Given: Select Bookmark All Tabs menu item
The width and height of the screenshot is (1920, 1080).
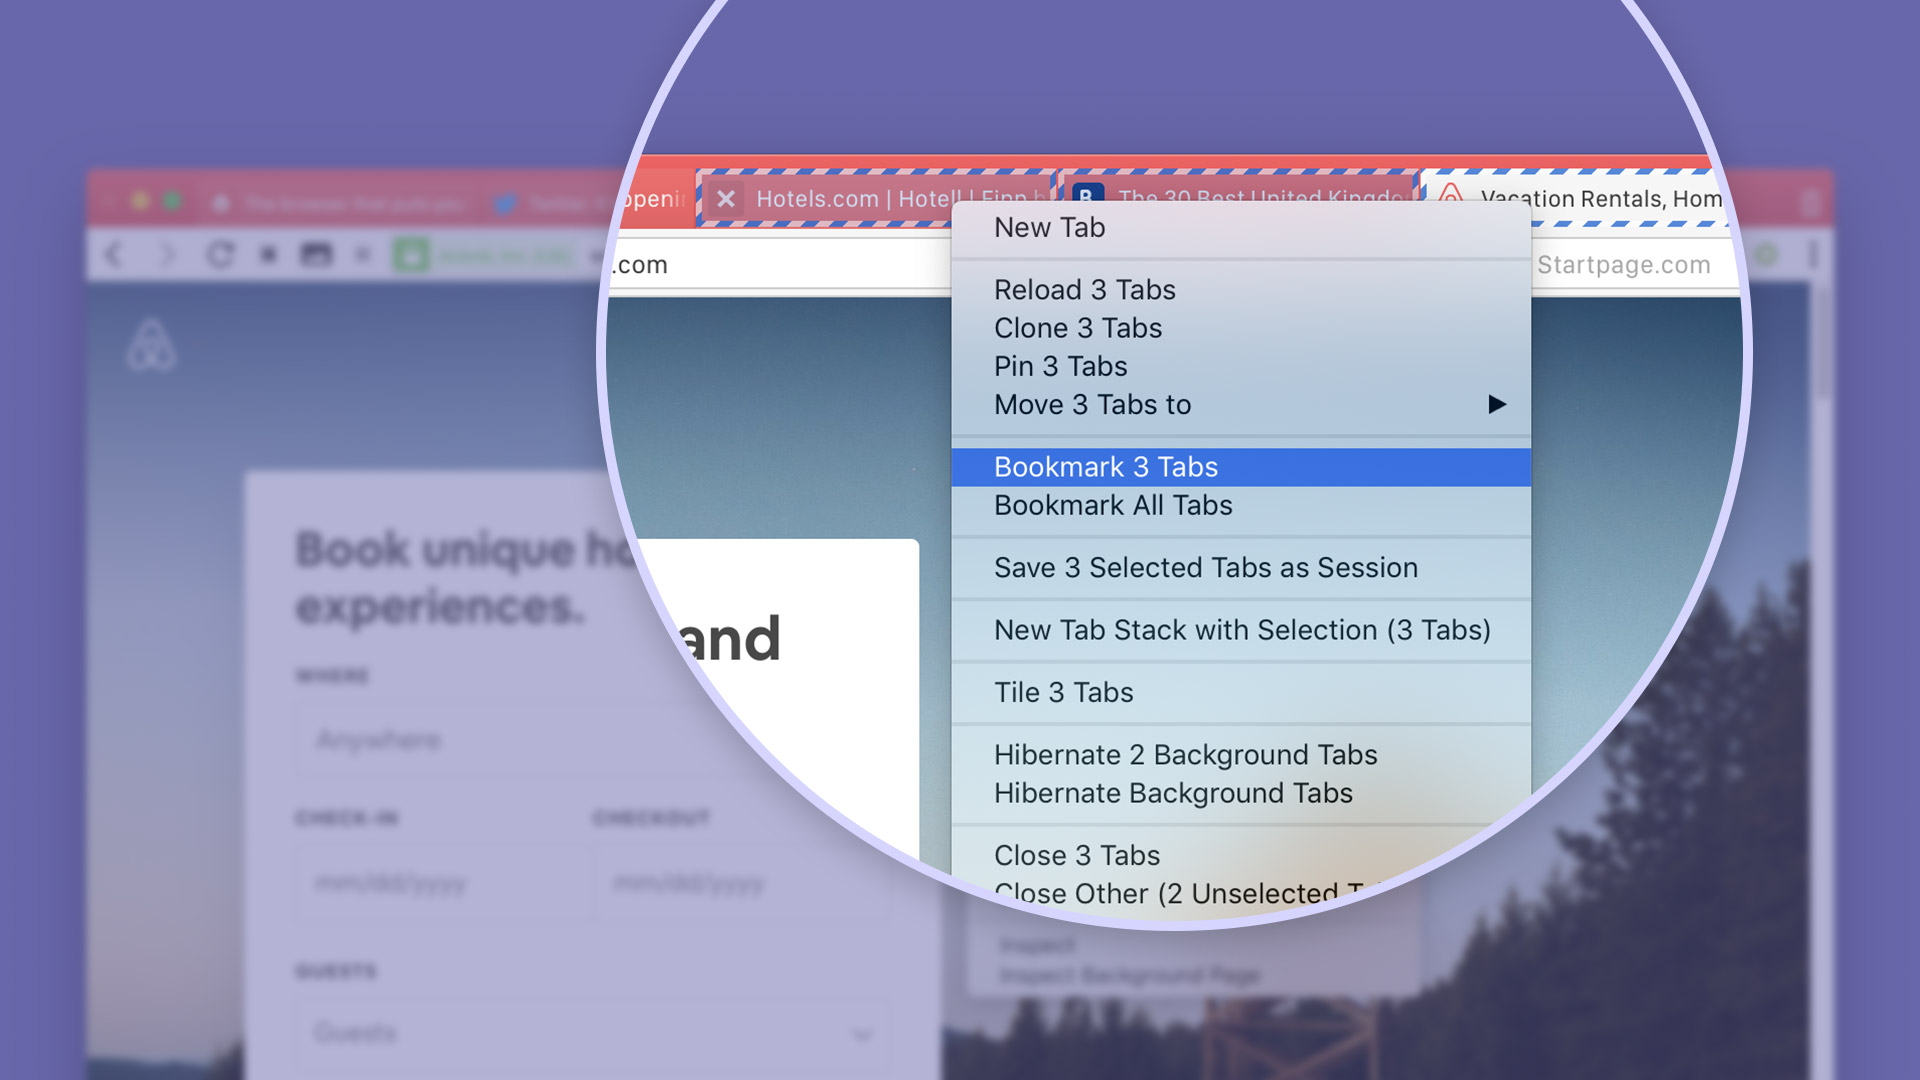Looking at the screenshot, I should (1112, 504).
